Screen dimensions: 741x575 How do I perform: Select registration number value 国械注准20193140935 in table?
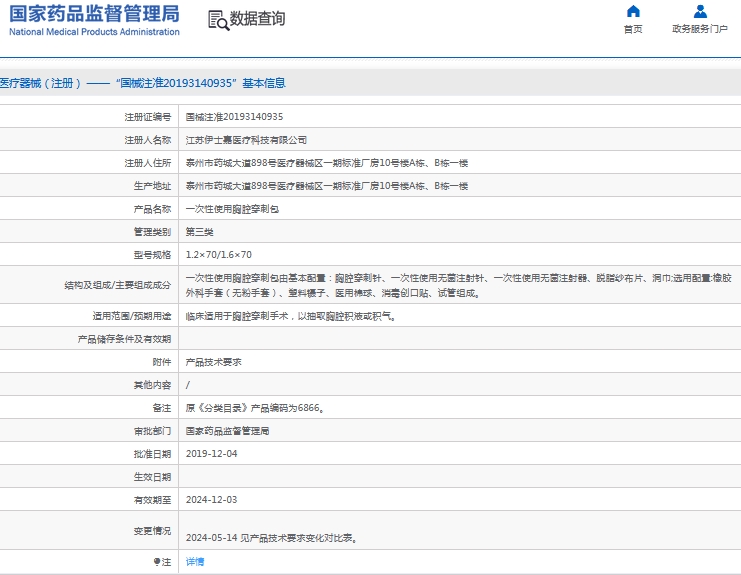[234, 117]
